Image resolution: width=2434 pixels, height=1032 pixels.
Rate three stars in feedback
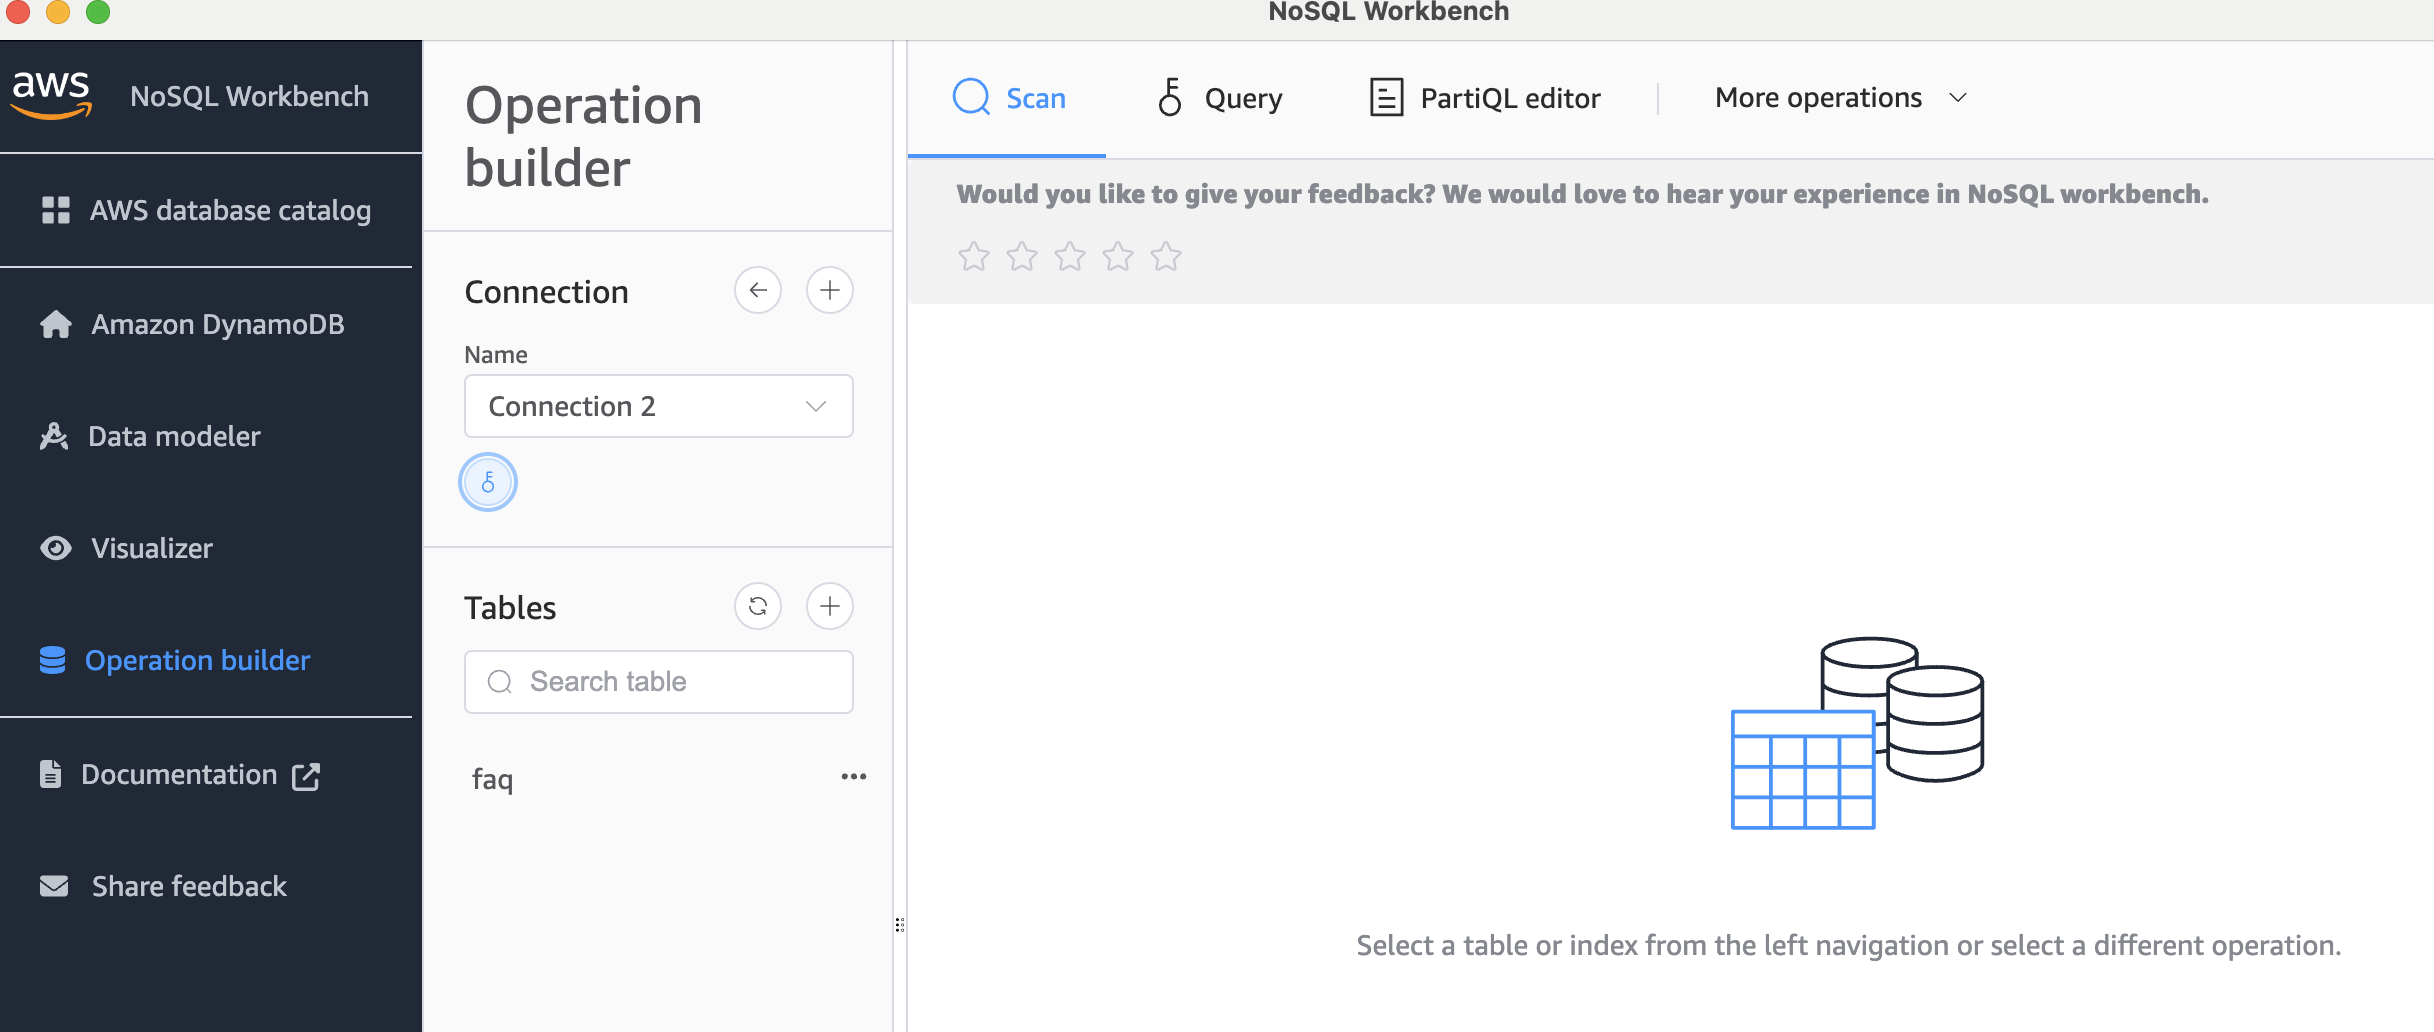pos(1070,257)
